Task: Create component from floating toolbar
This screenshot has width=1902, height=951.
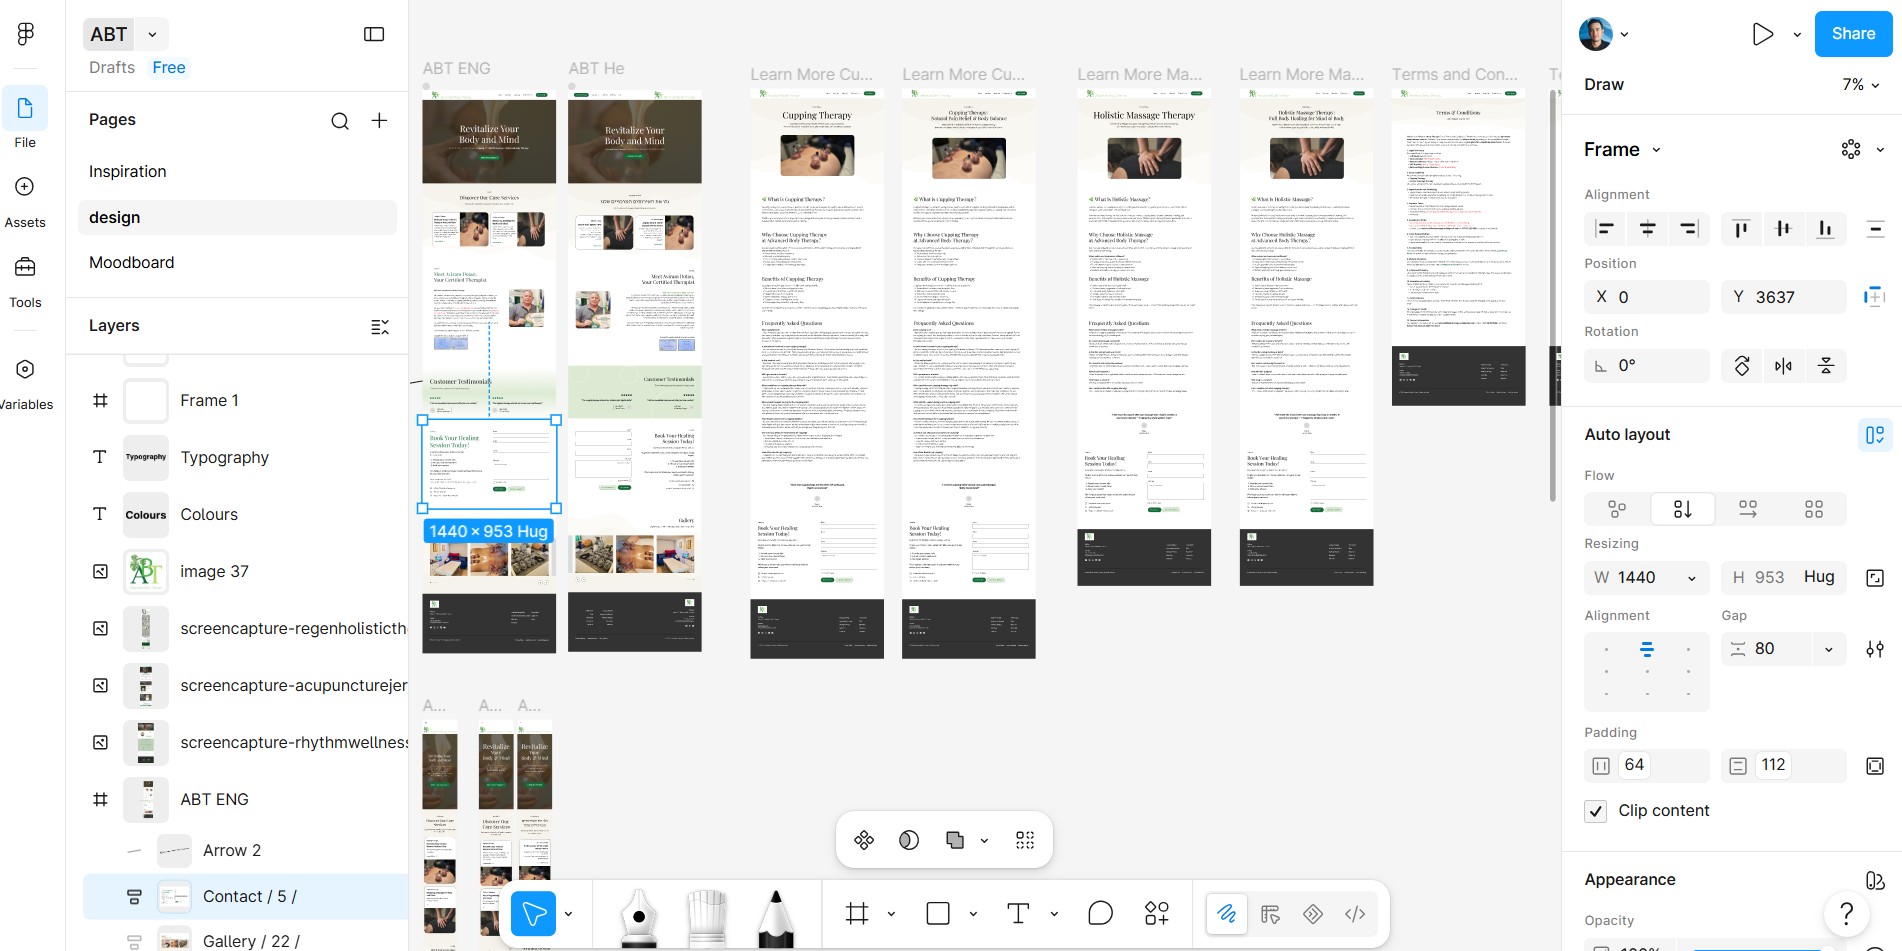Action: pos(864,840)
